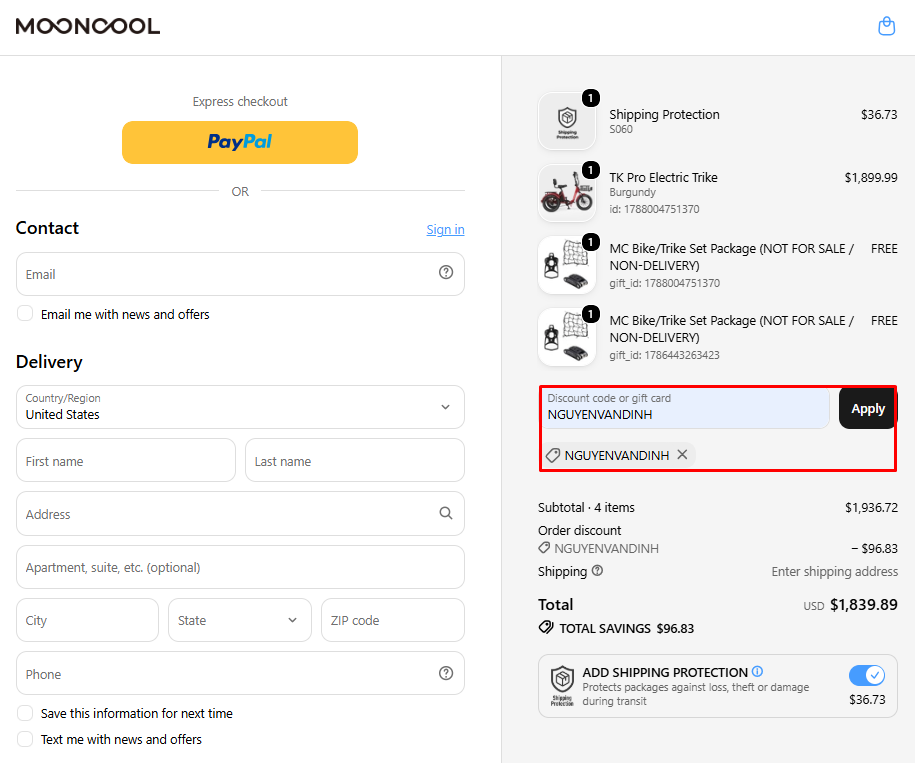Click the Discount code or gift card field

[x=686, y=408]
